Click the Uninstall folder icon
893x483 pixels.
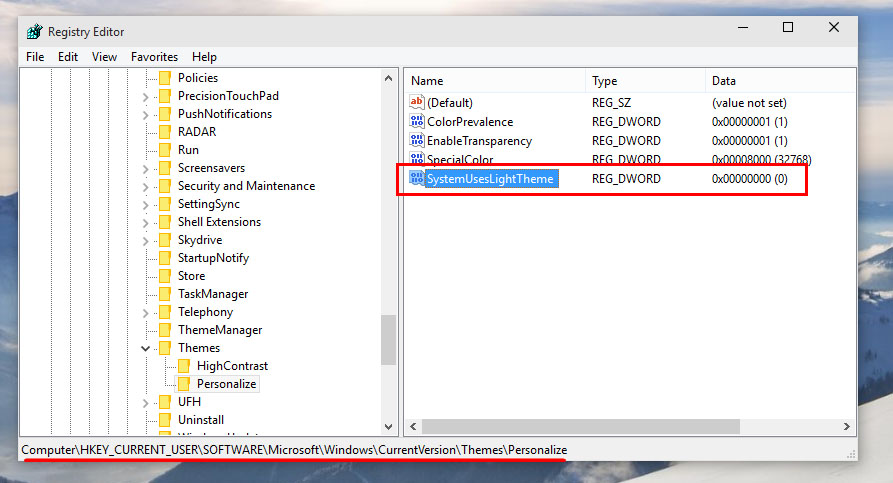pos(165,420)
